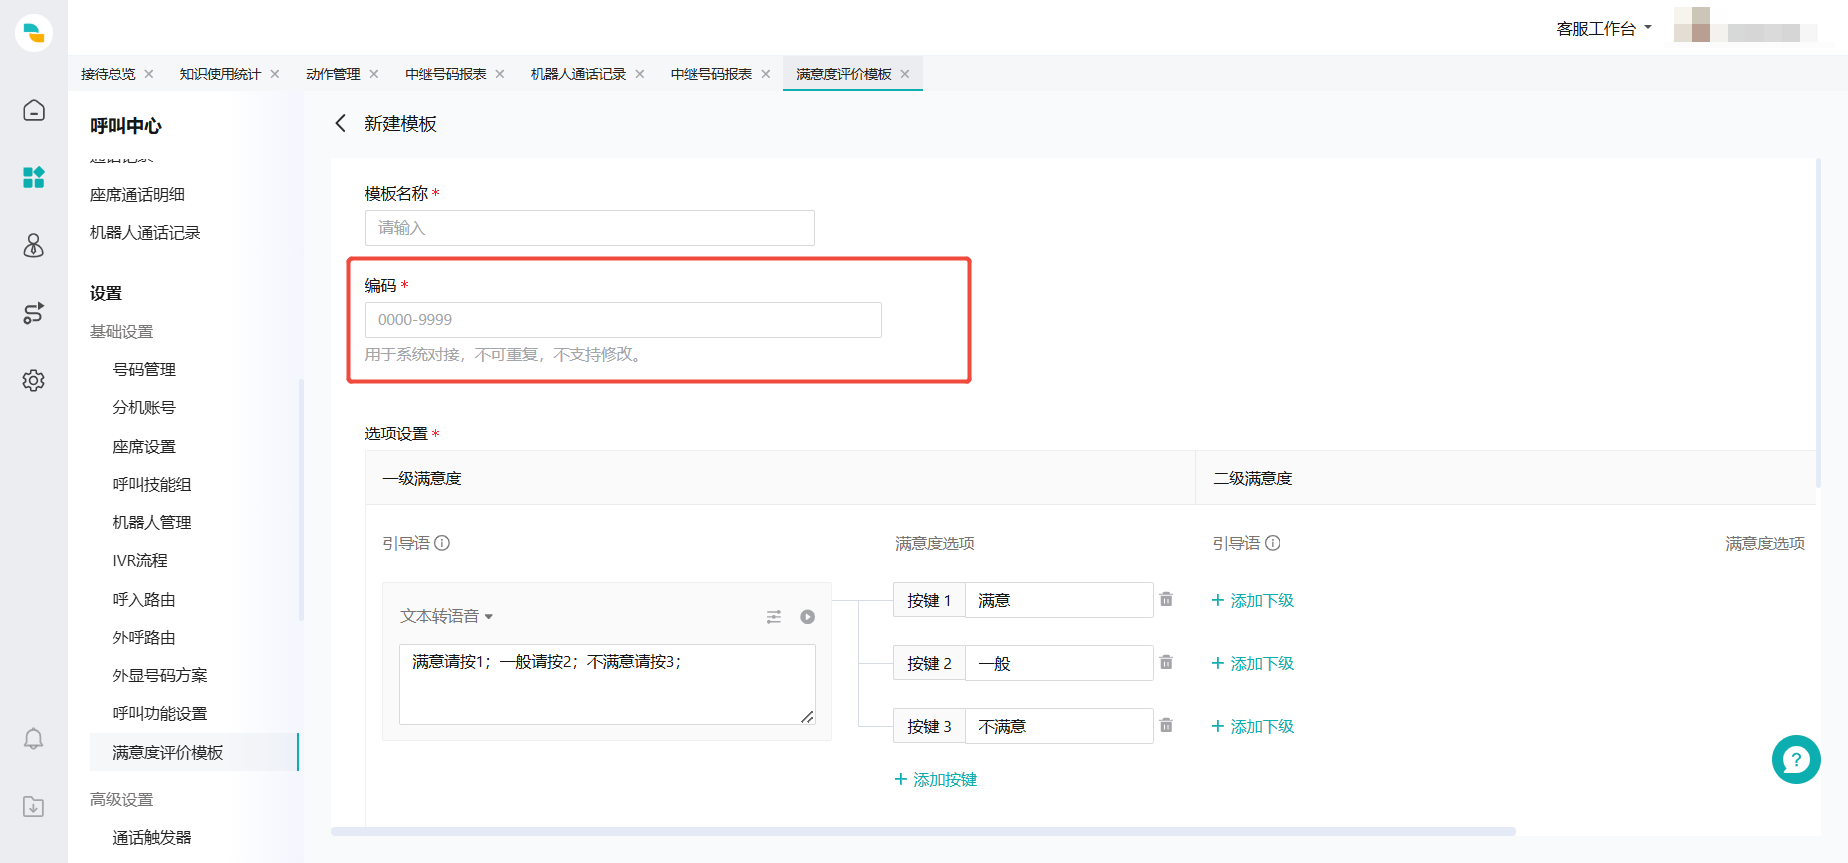The image size is (1848, 863).
Task: Delete the 按键 1 满意 option
Action: (1166, 600)
